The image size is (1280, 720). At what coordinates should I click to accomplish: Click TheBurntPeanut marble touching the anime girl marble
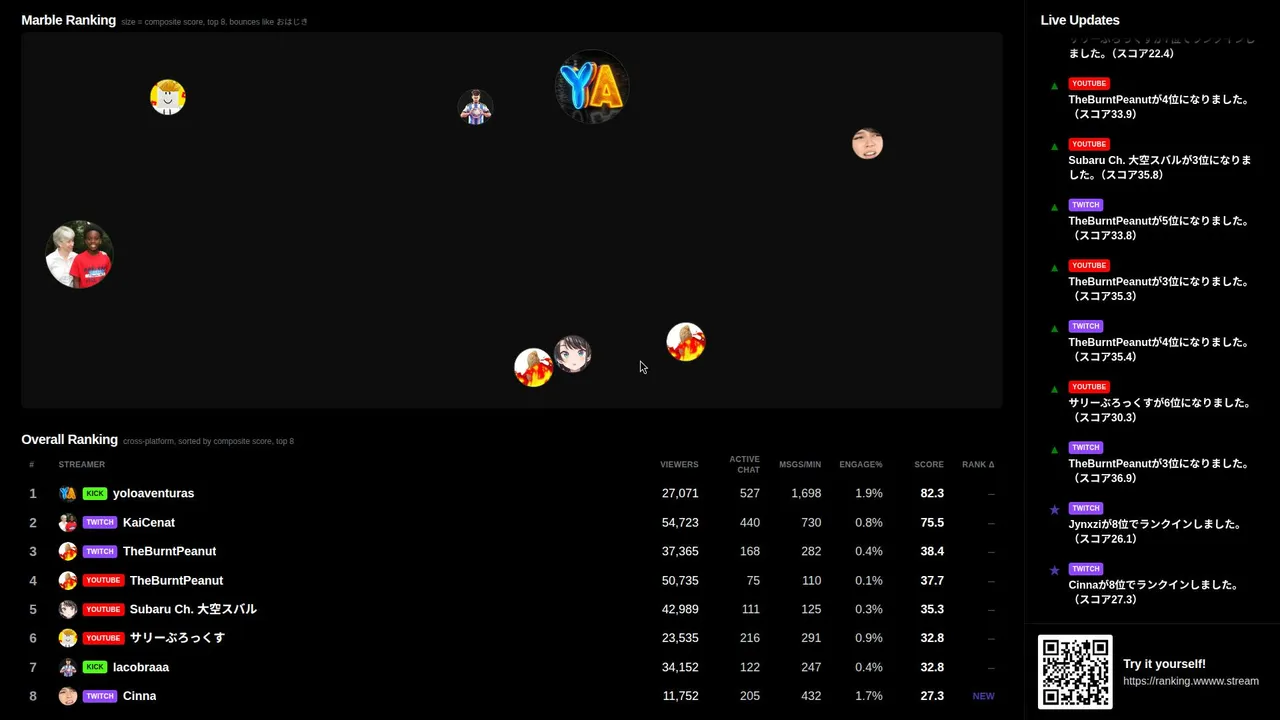[533, 367]
